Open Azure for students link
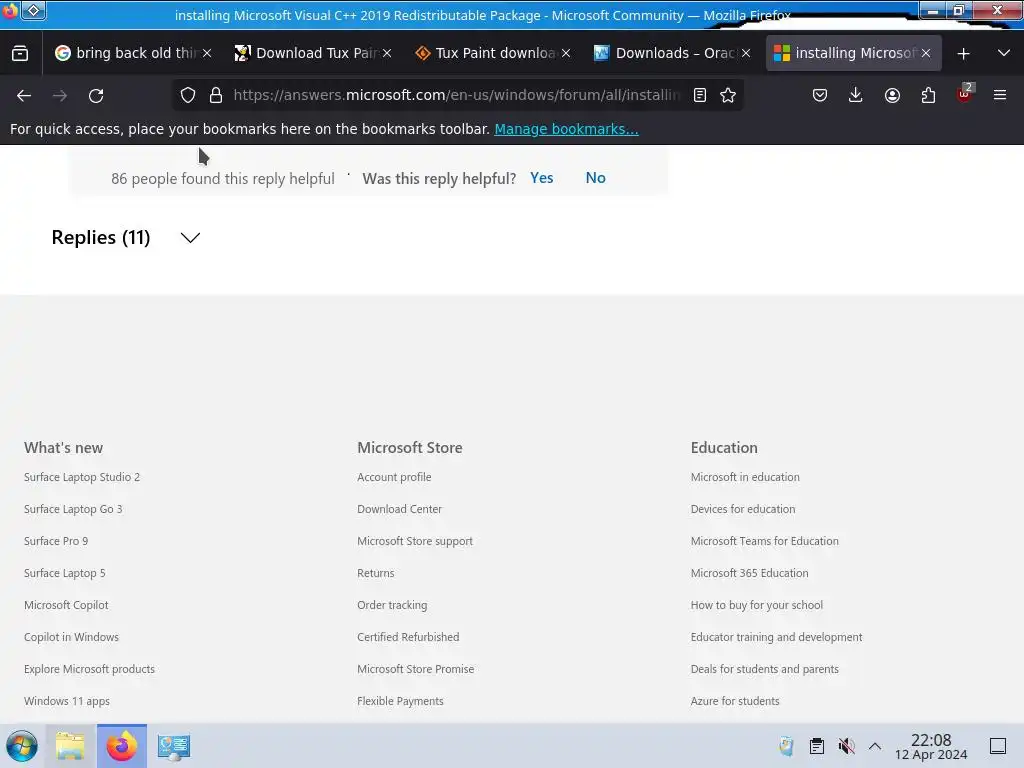The image size is (1024, 768). point(735,701)
